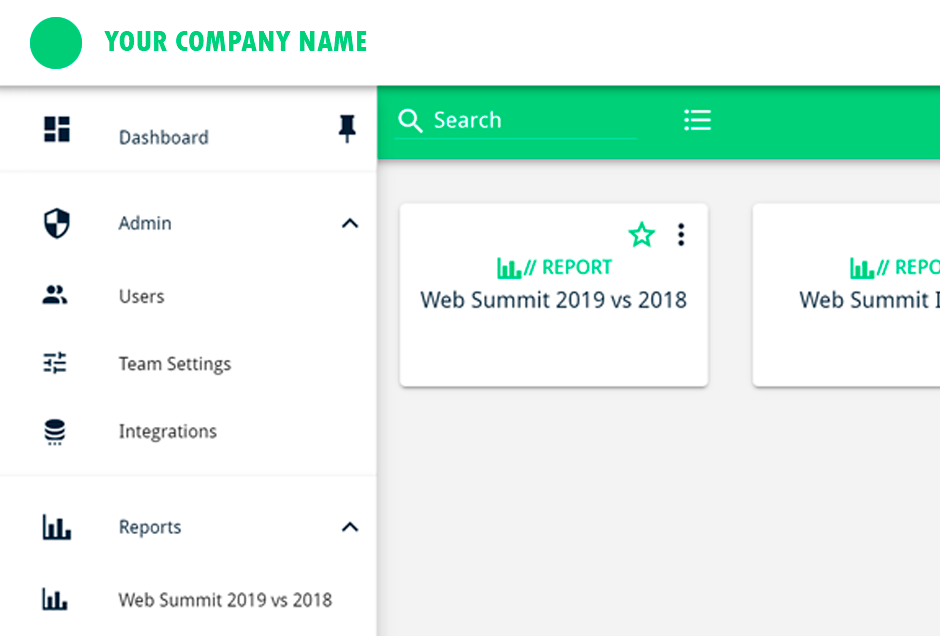This screenshot has height=636, width=940.
Task: Click the Users people icon
Action: 55,295
